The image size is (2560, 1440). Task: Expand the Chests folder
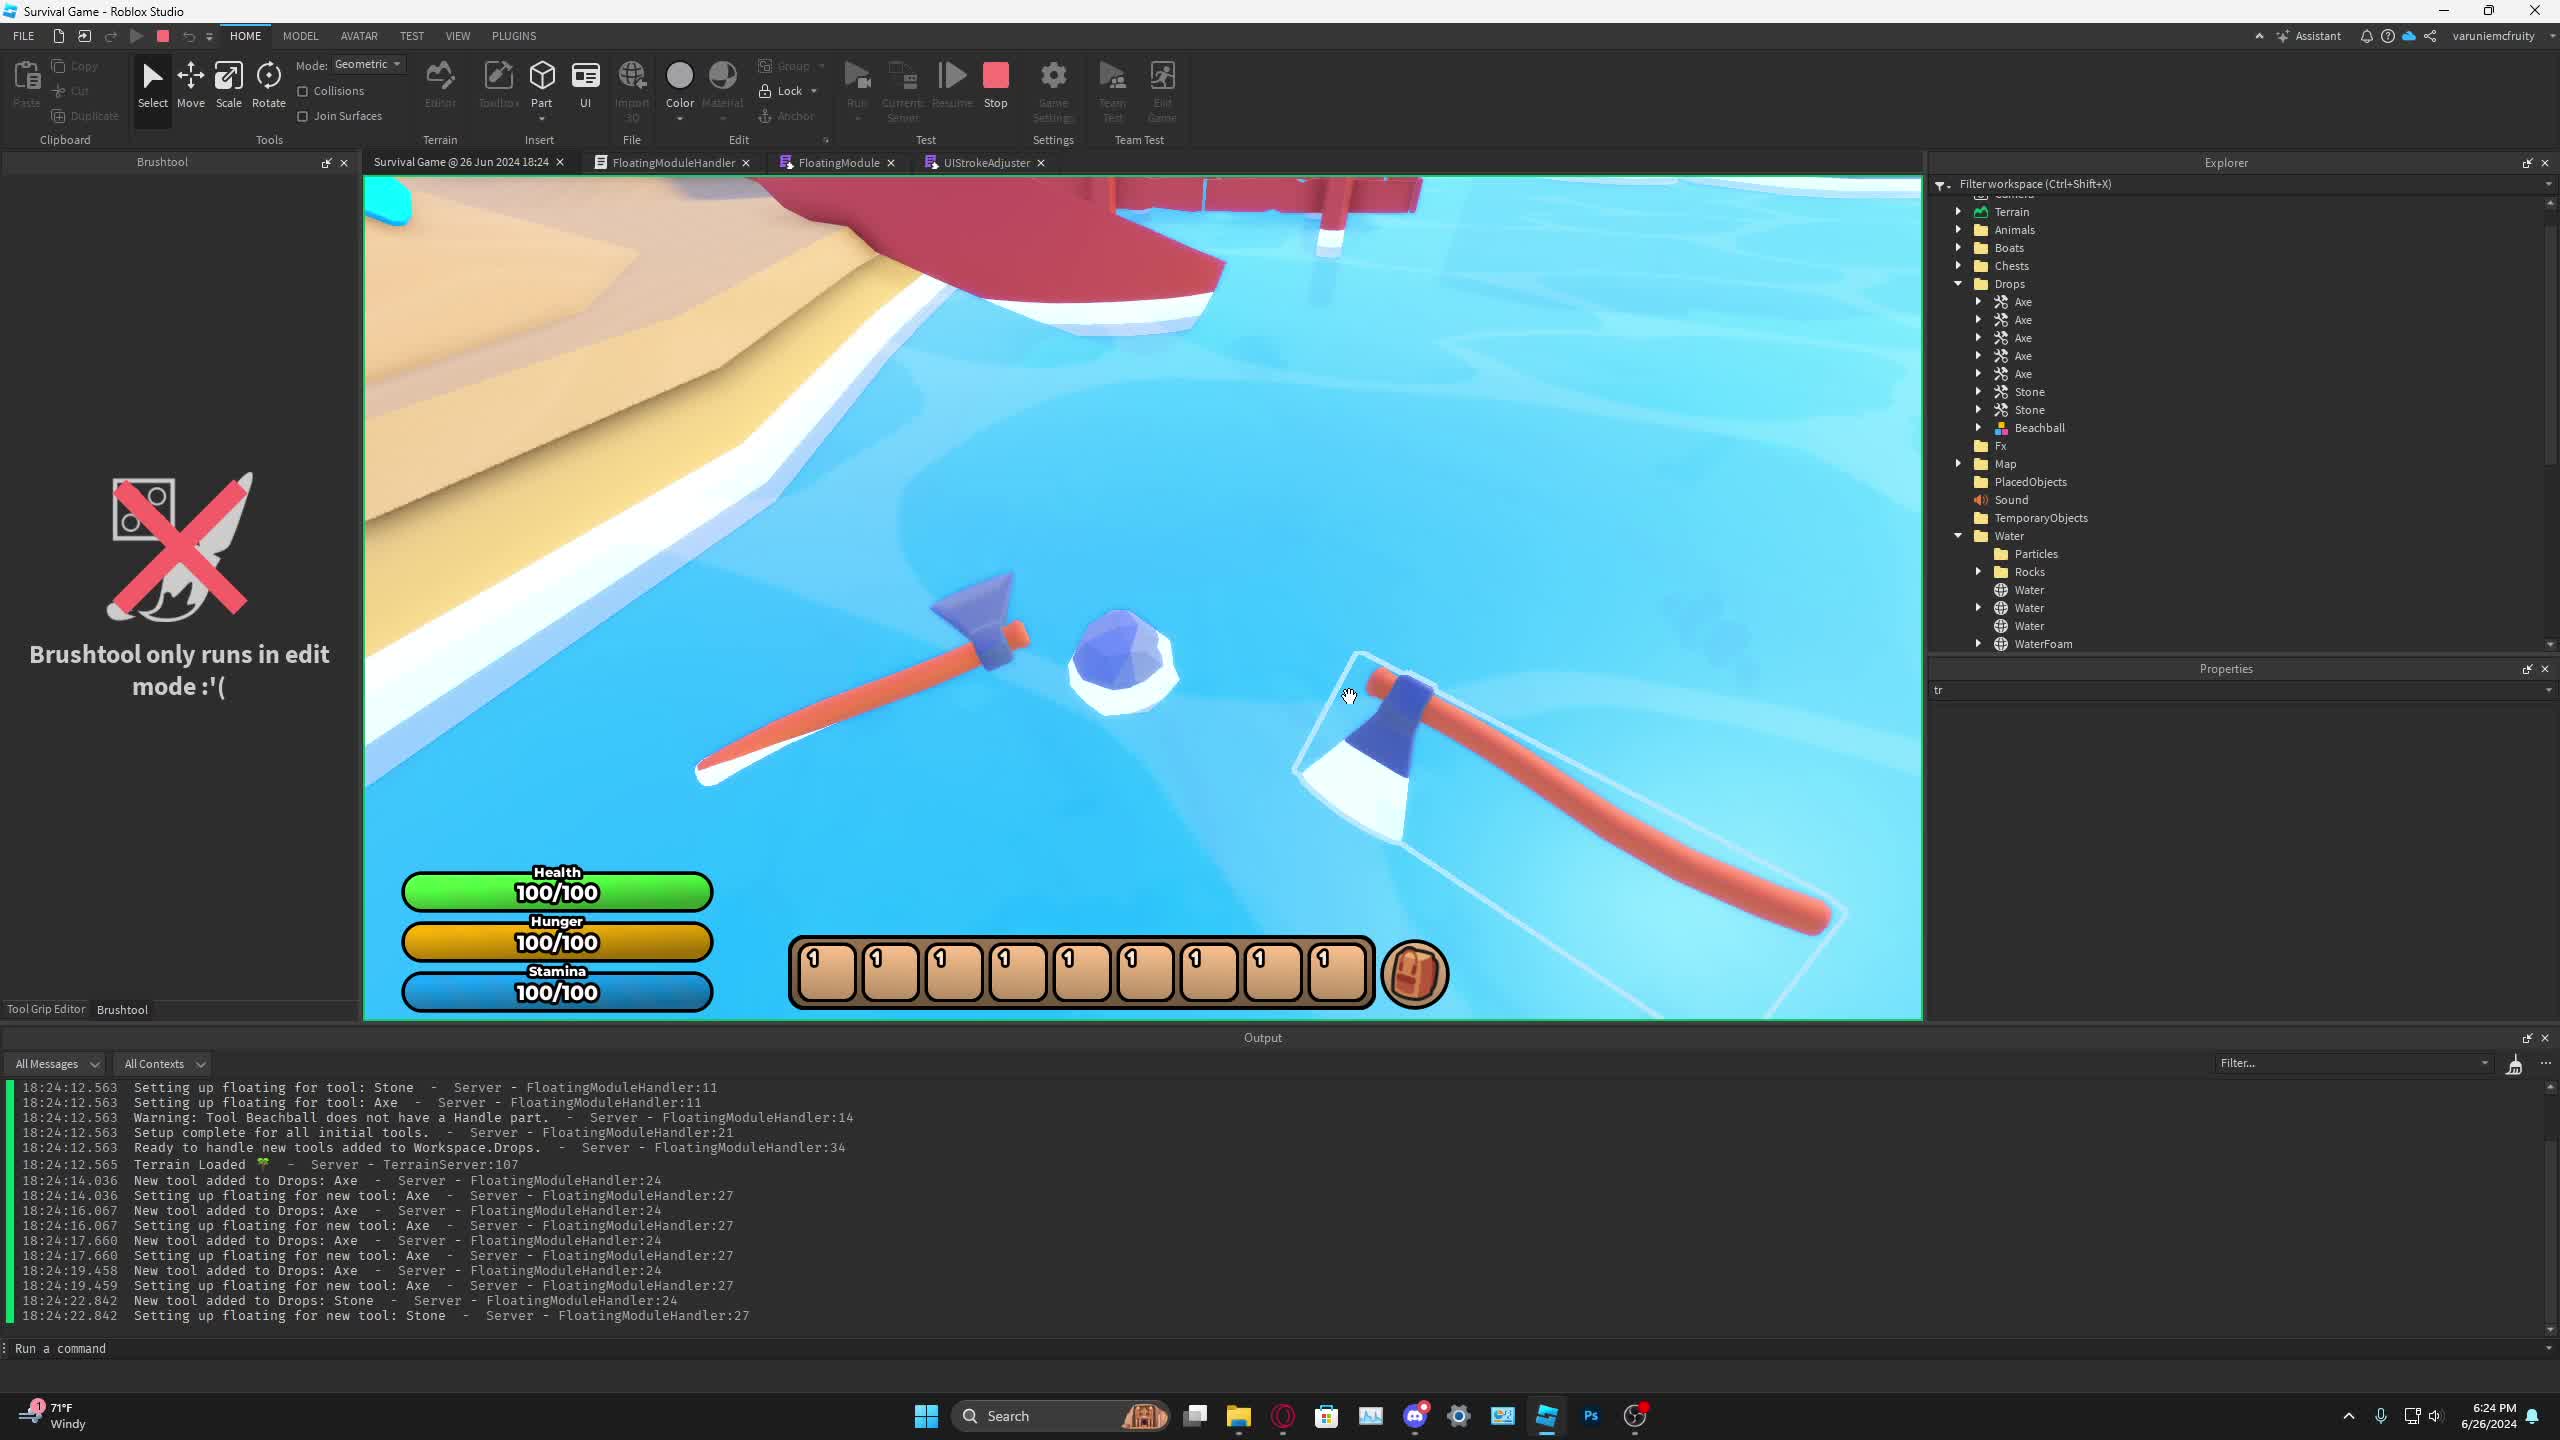(x=1958, y=266)
